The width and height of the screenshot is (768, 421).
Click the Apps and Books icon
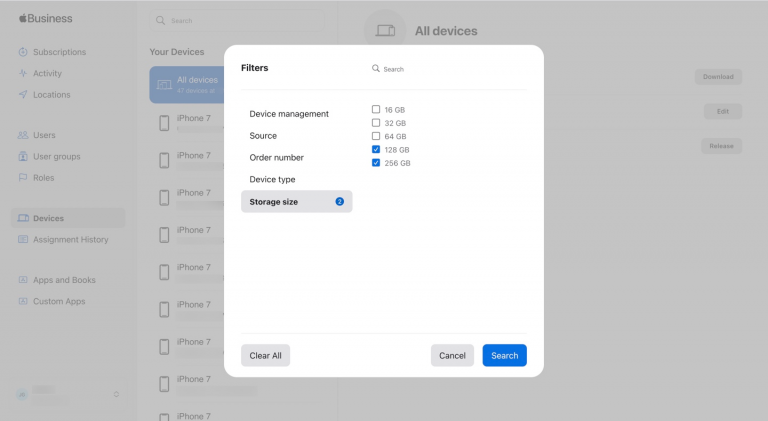pos(23,280)
